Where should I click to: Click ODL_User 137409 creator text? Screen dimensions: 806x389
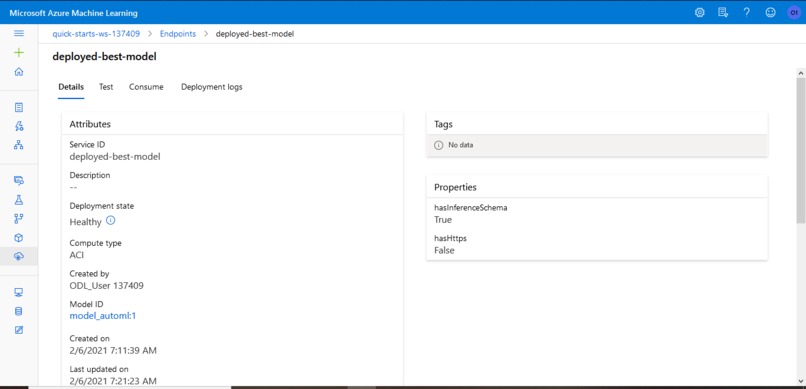click(106, 285)
